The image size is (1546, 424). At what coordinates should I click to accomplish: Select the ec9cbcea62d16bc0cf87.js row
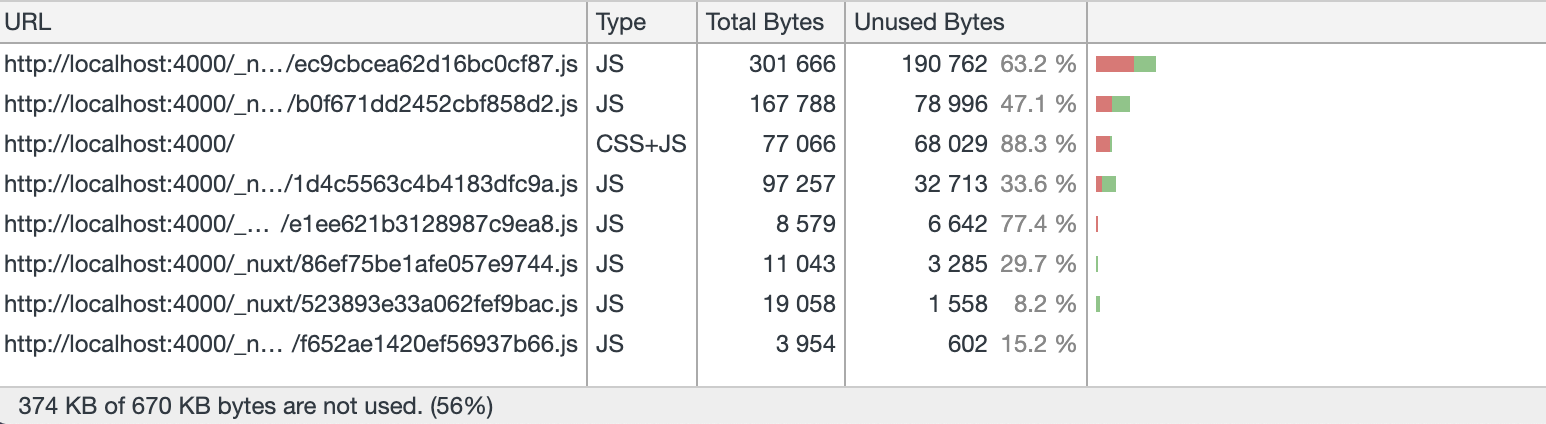coord(291,64)
